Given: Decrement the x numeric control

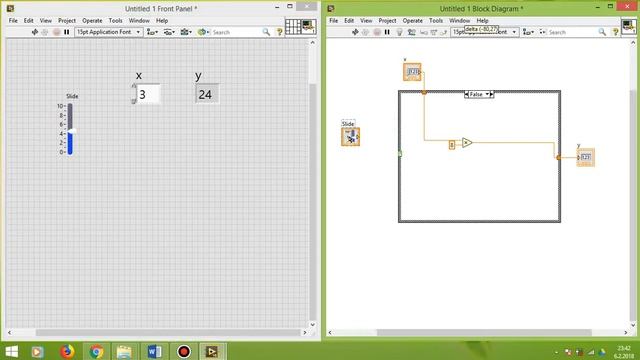Looking at the screenshot, I should pyautogui.click(x=133, y=100).
